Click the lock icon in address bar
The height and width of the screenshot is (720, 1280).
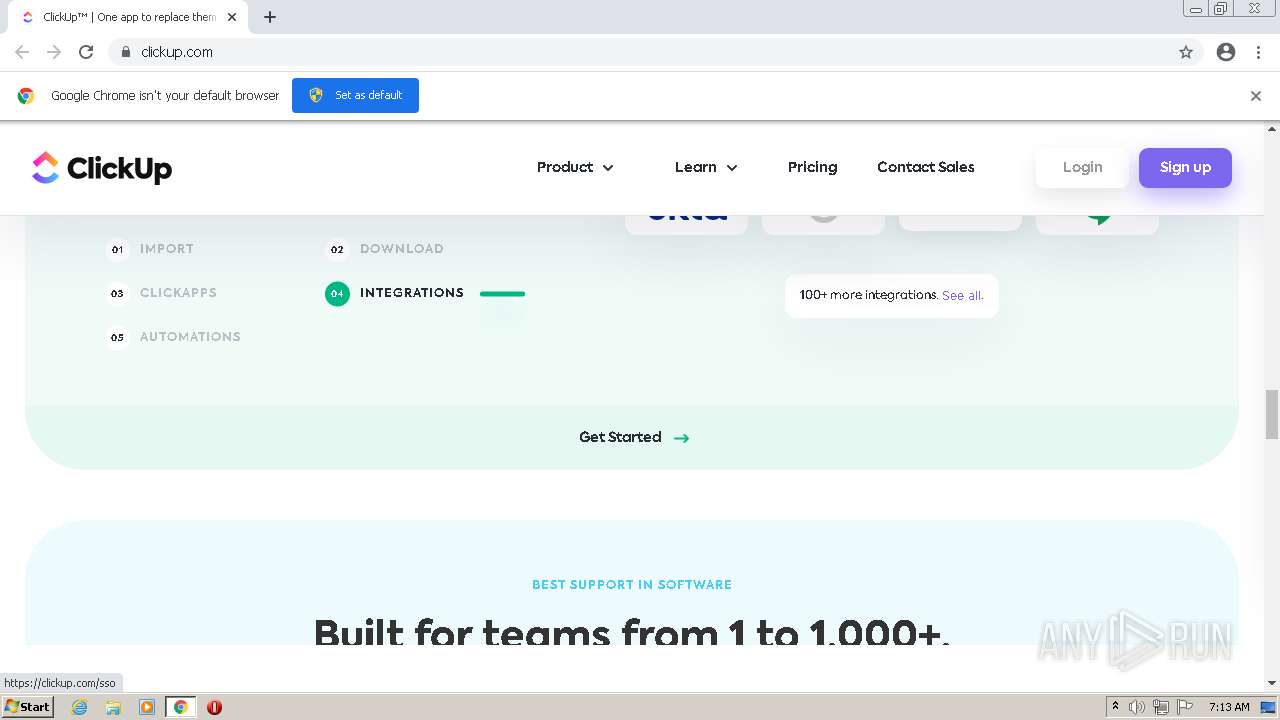(126, 52)
